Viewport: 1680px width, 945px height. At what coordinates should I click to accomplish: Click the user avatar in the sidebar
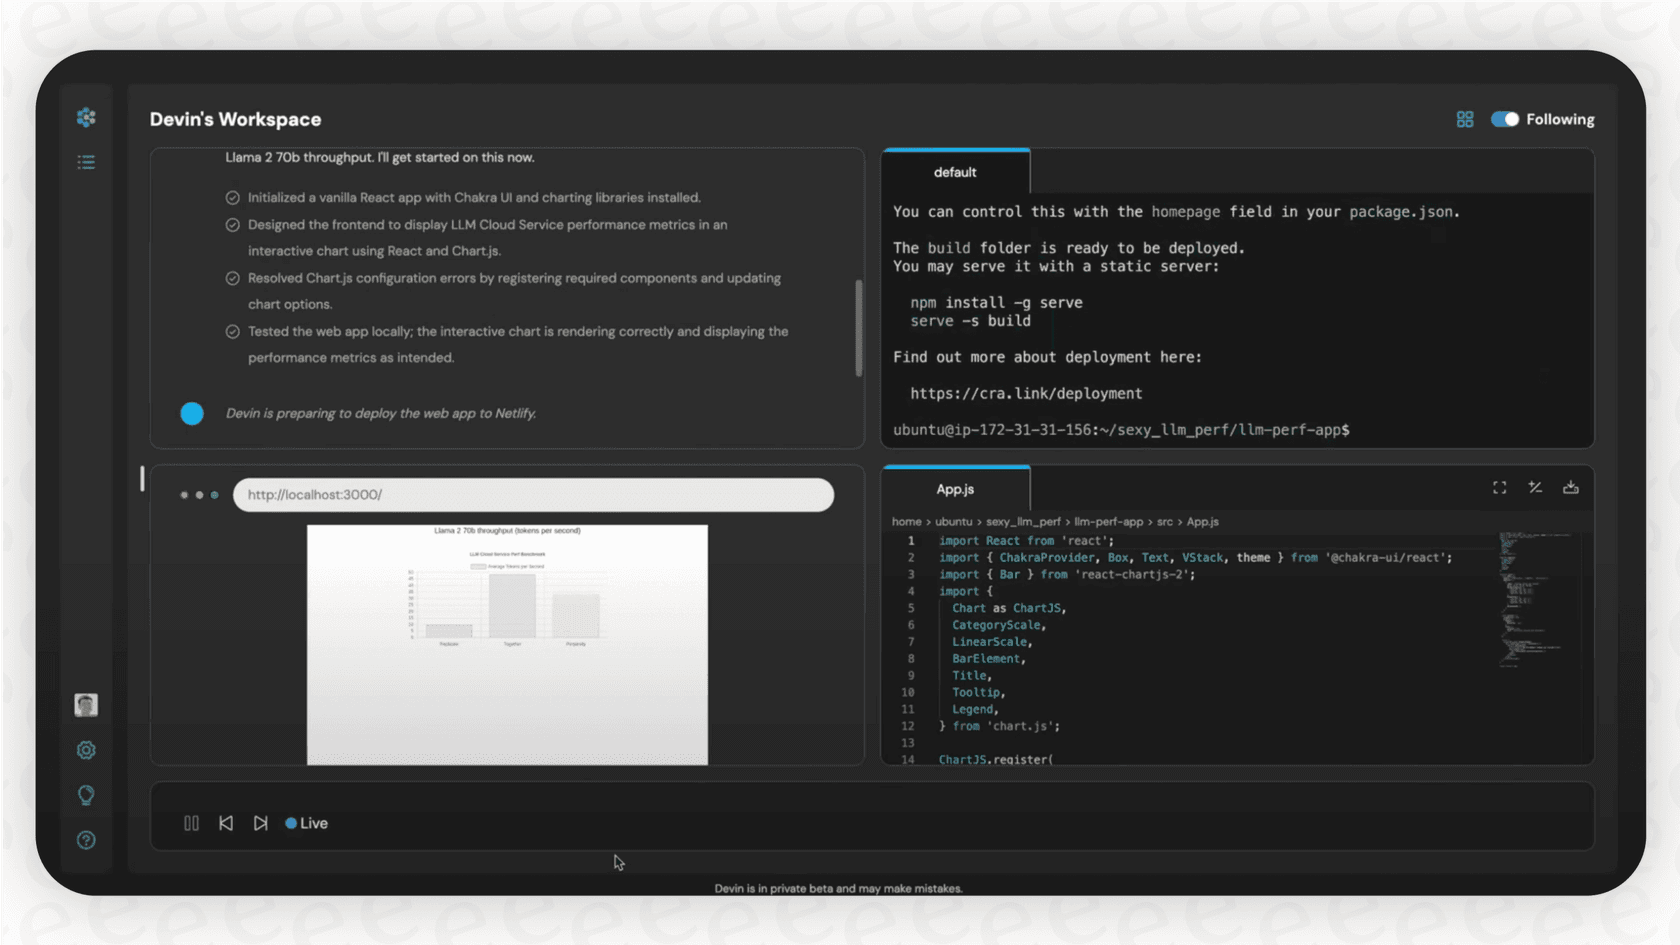[86, 704]
